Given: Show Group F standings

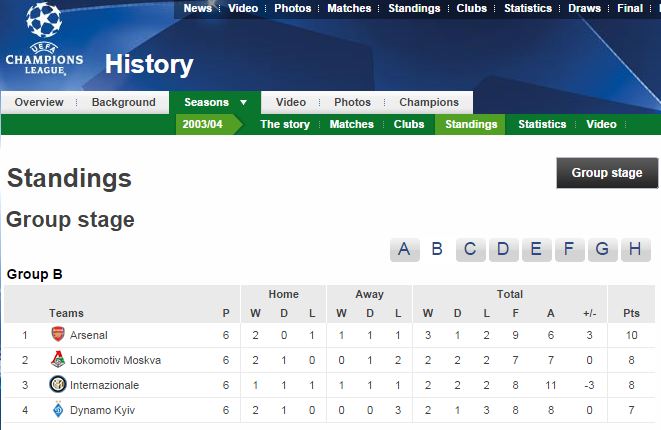Looking at the screenshot, I should [x=570, y=250].
